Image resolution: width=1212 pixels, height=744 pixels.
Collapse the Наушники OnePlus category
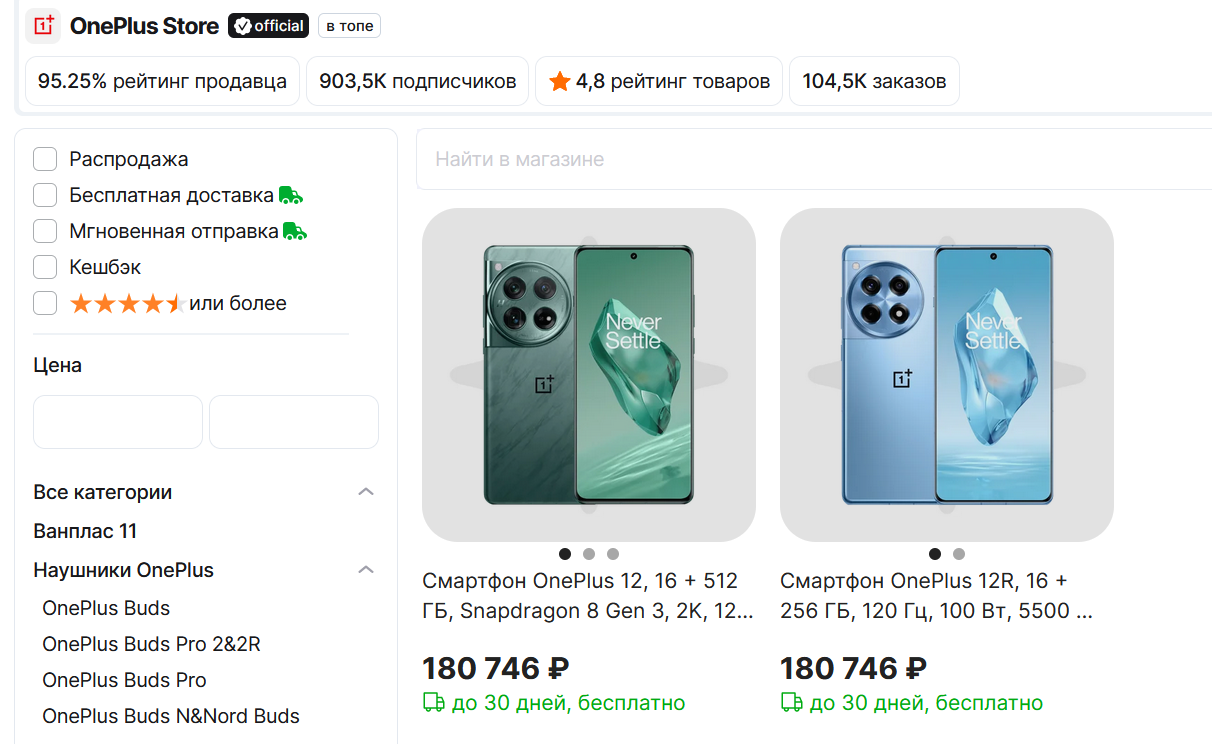click(x=366, y=570)
